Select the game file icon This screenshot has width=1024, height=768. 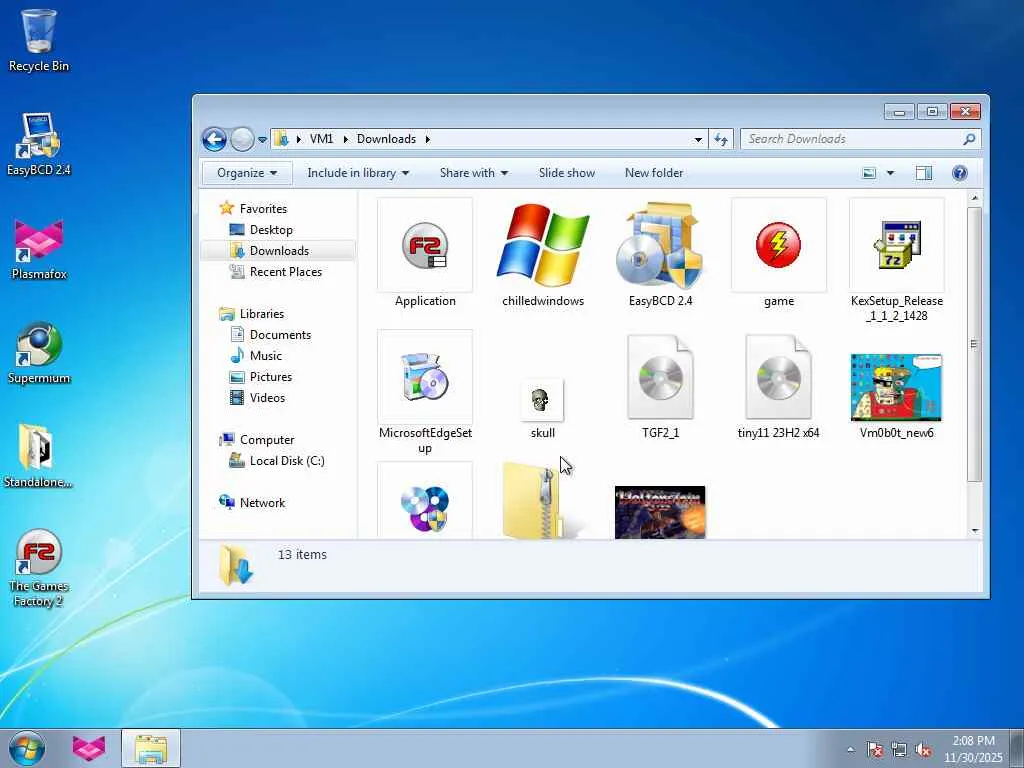point(778,246)
